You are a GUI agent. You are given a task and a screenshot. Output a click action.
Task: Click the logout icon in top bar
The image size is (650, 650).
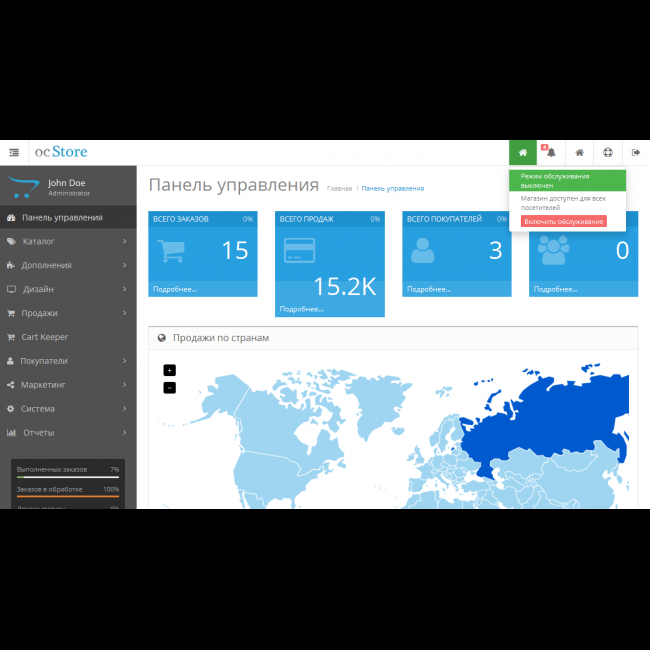point(636,153)
